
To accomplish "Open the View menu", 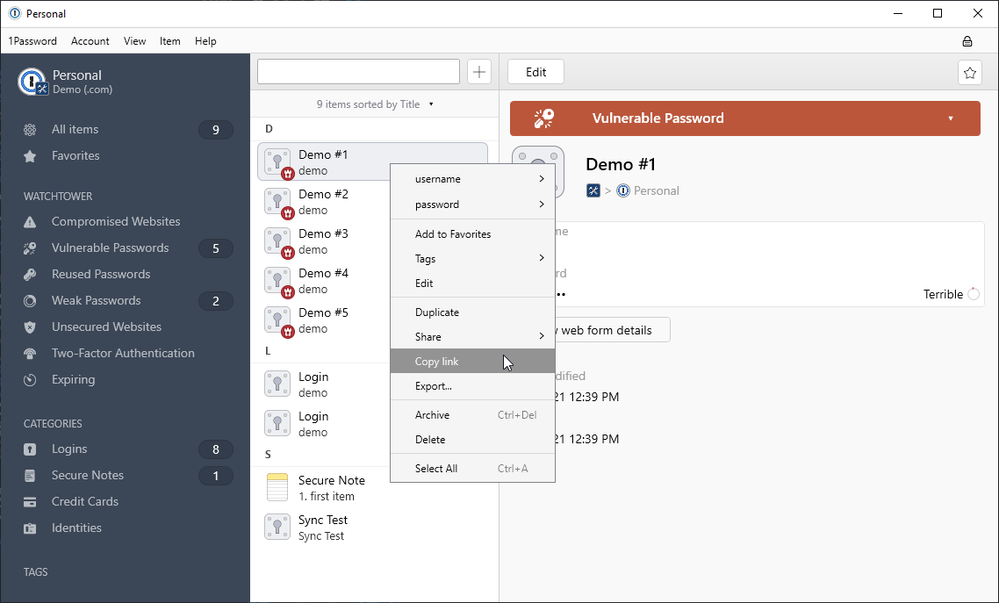I will coord(134,41).
